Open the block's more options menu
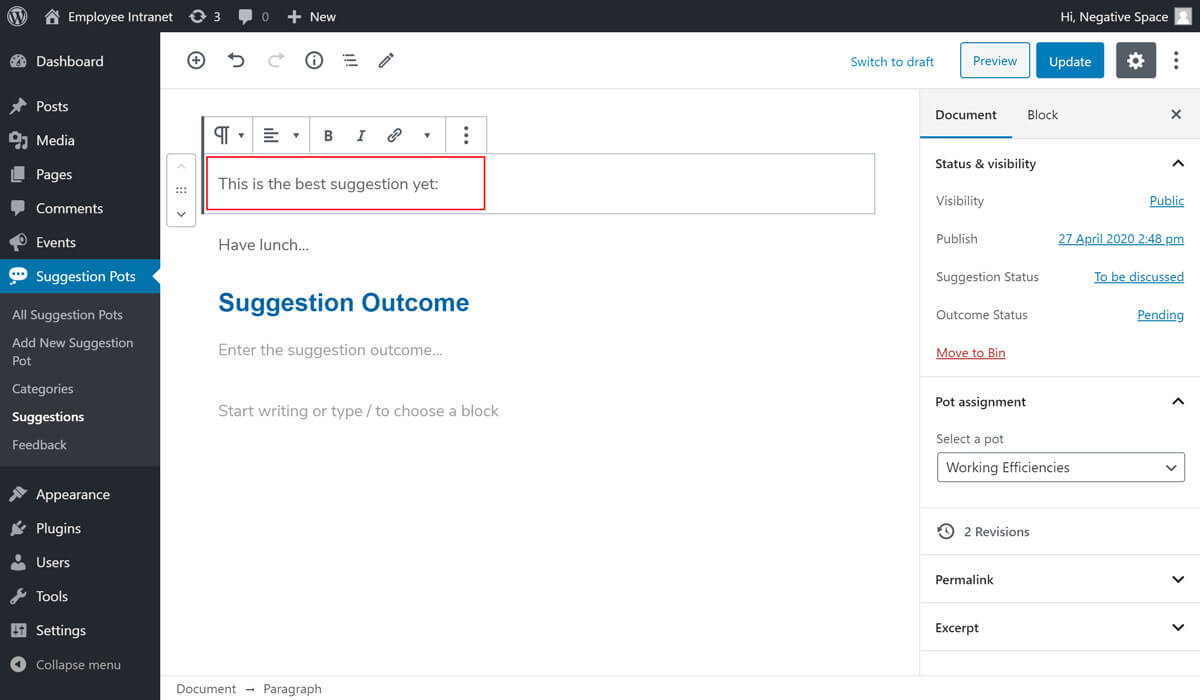1200x700 pixels. pyautogui.click(x=466, y=136)
